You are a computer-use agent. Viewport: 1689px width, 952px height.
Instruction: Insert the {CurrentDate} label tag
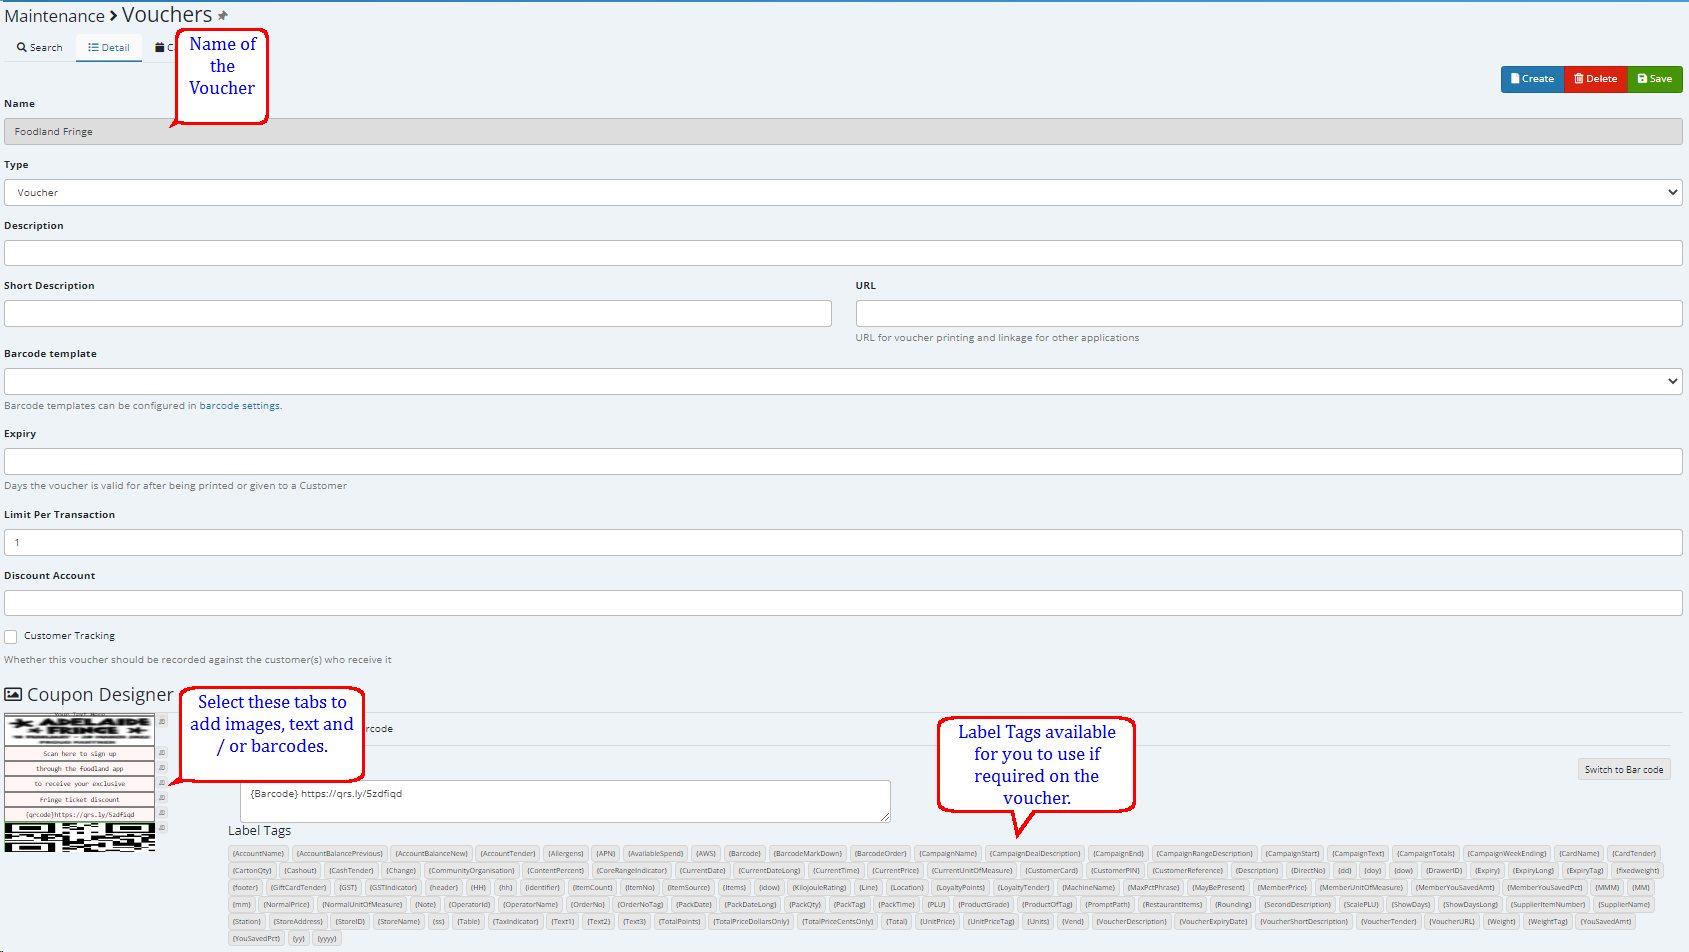click(x=703, y=870)
